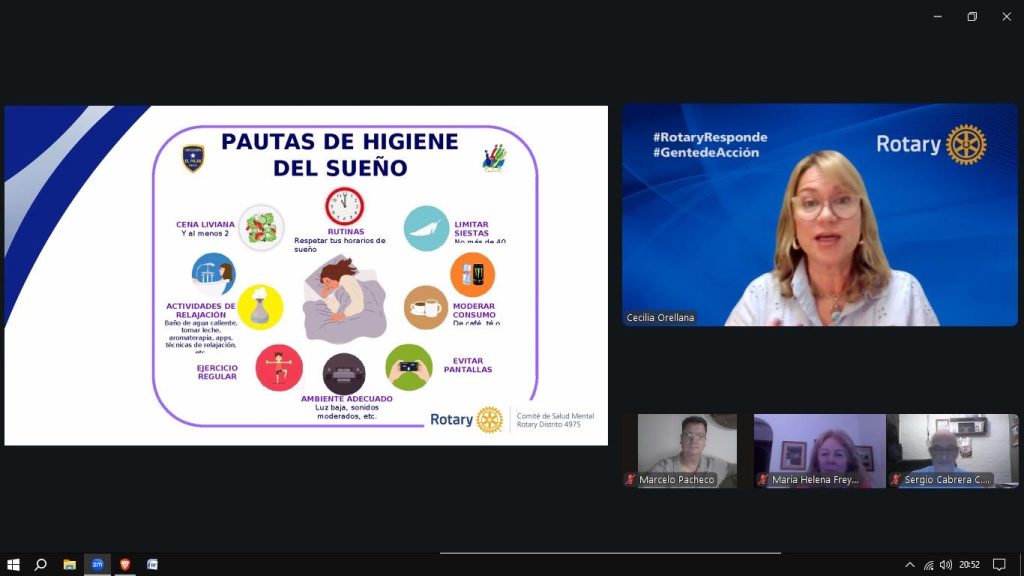Launch Brave browser from the taskbar
This screenshot has height=576, width=1024.
pos(125,564)
